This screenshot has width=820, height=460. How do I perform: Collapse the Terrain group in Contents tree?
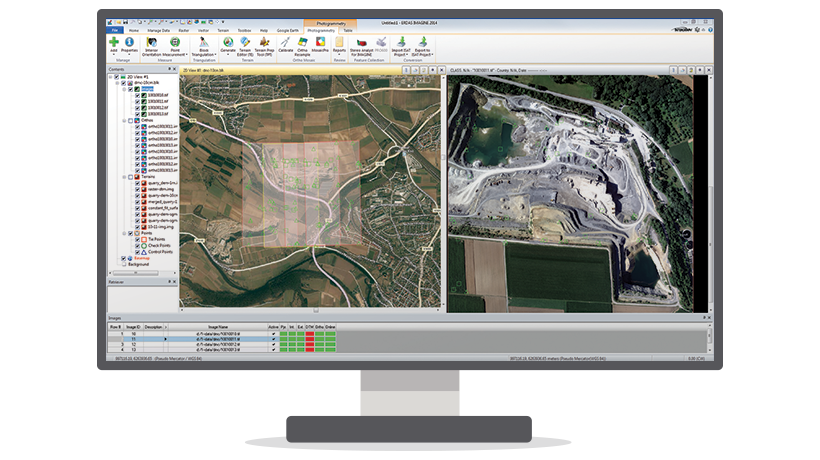click(x=124, y=177)
